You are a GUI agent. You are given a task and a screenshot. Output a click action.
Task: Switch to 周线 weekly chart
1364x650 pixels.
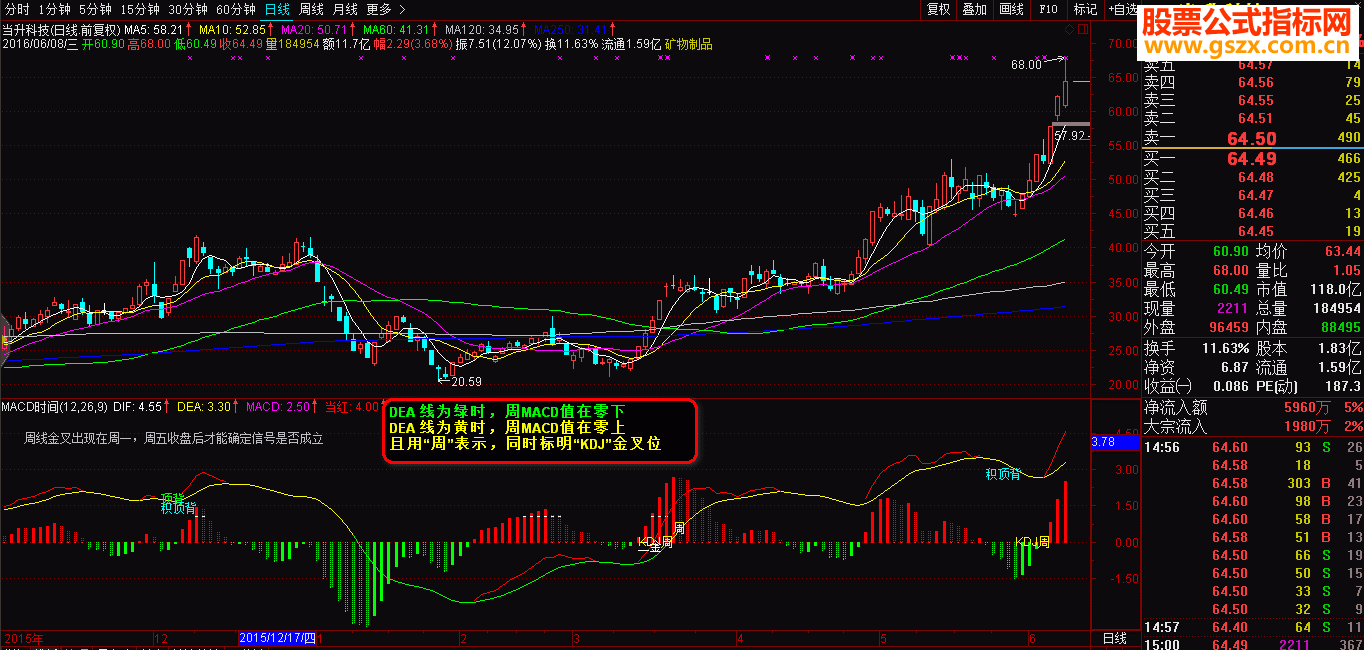pos(312,9)
